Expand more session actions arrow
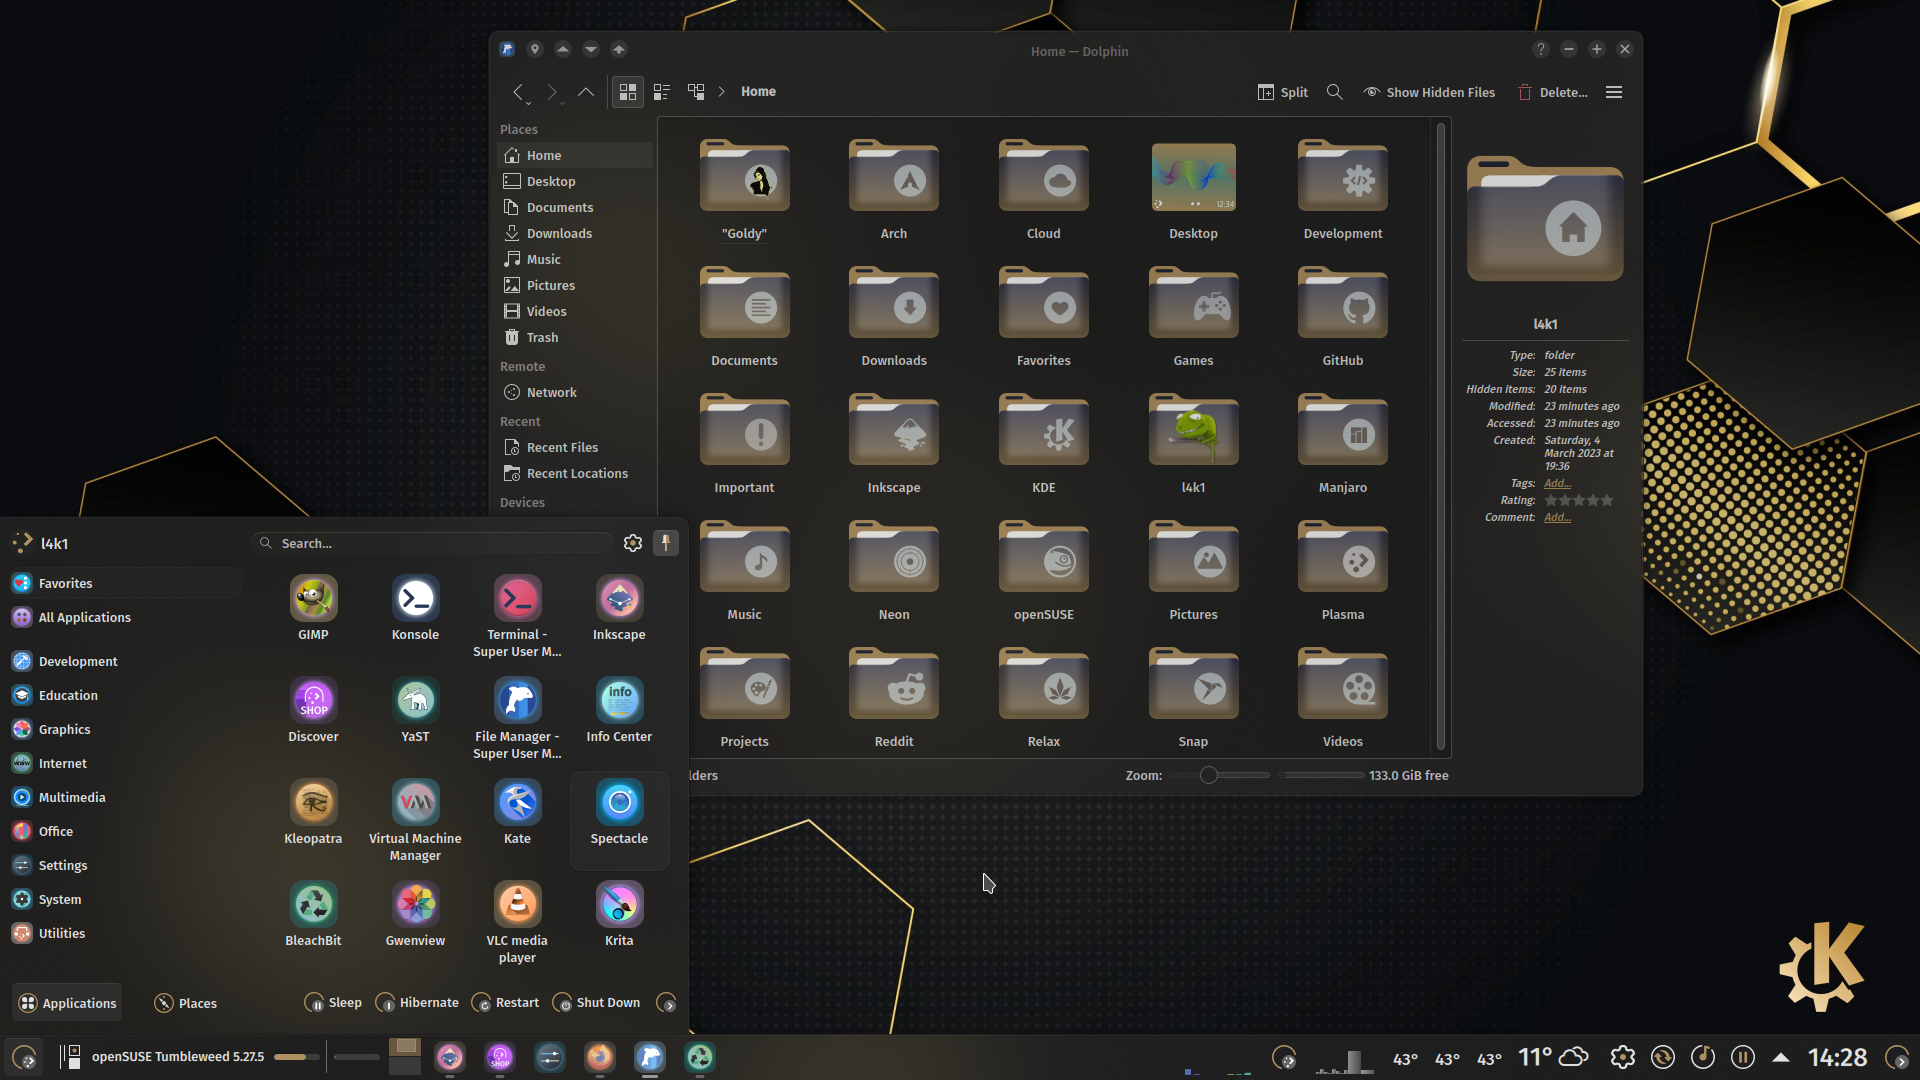The width and height of the screenshot is (1920, 1080). (667, 1003)
